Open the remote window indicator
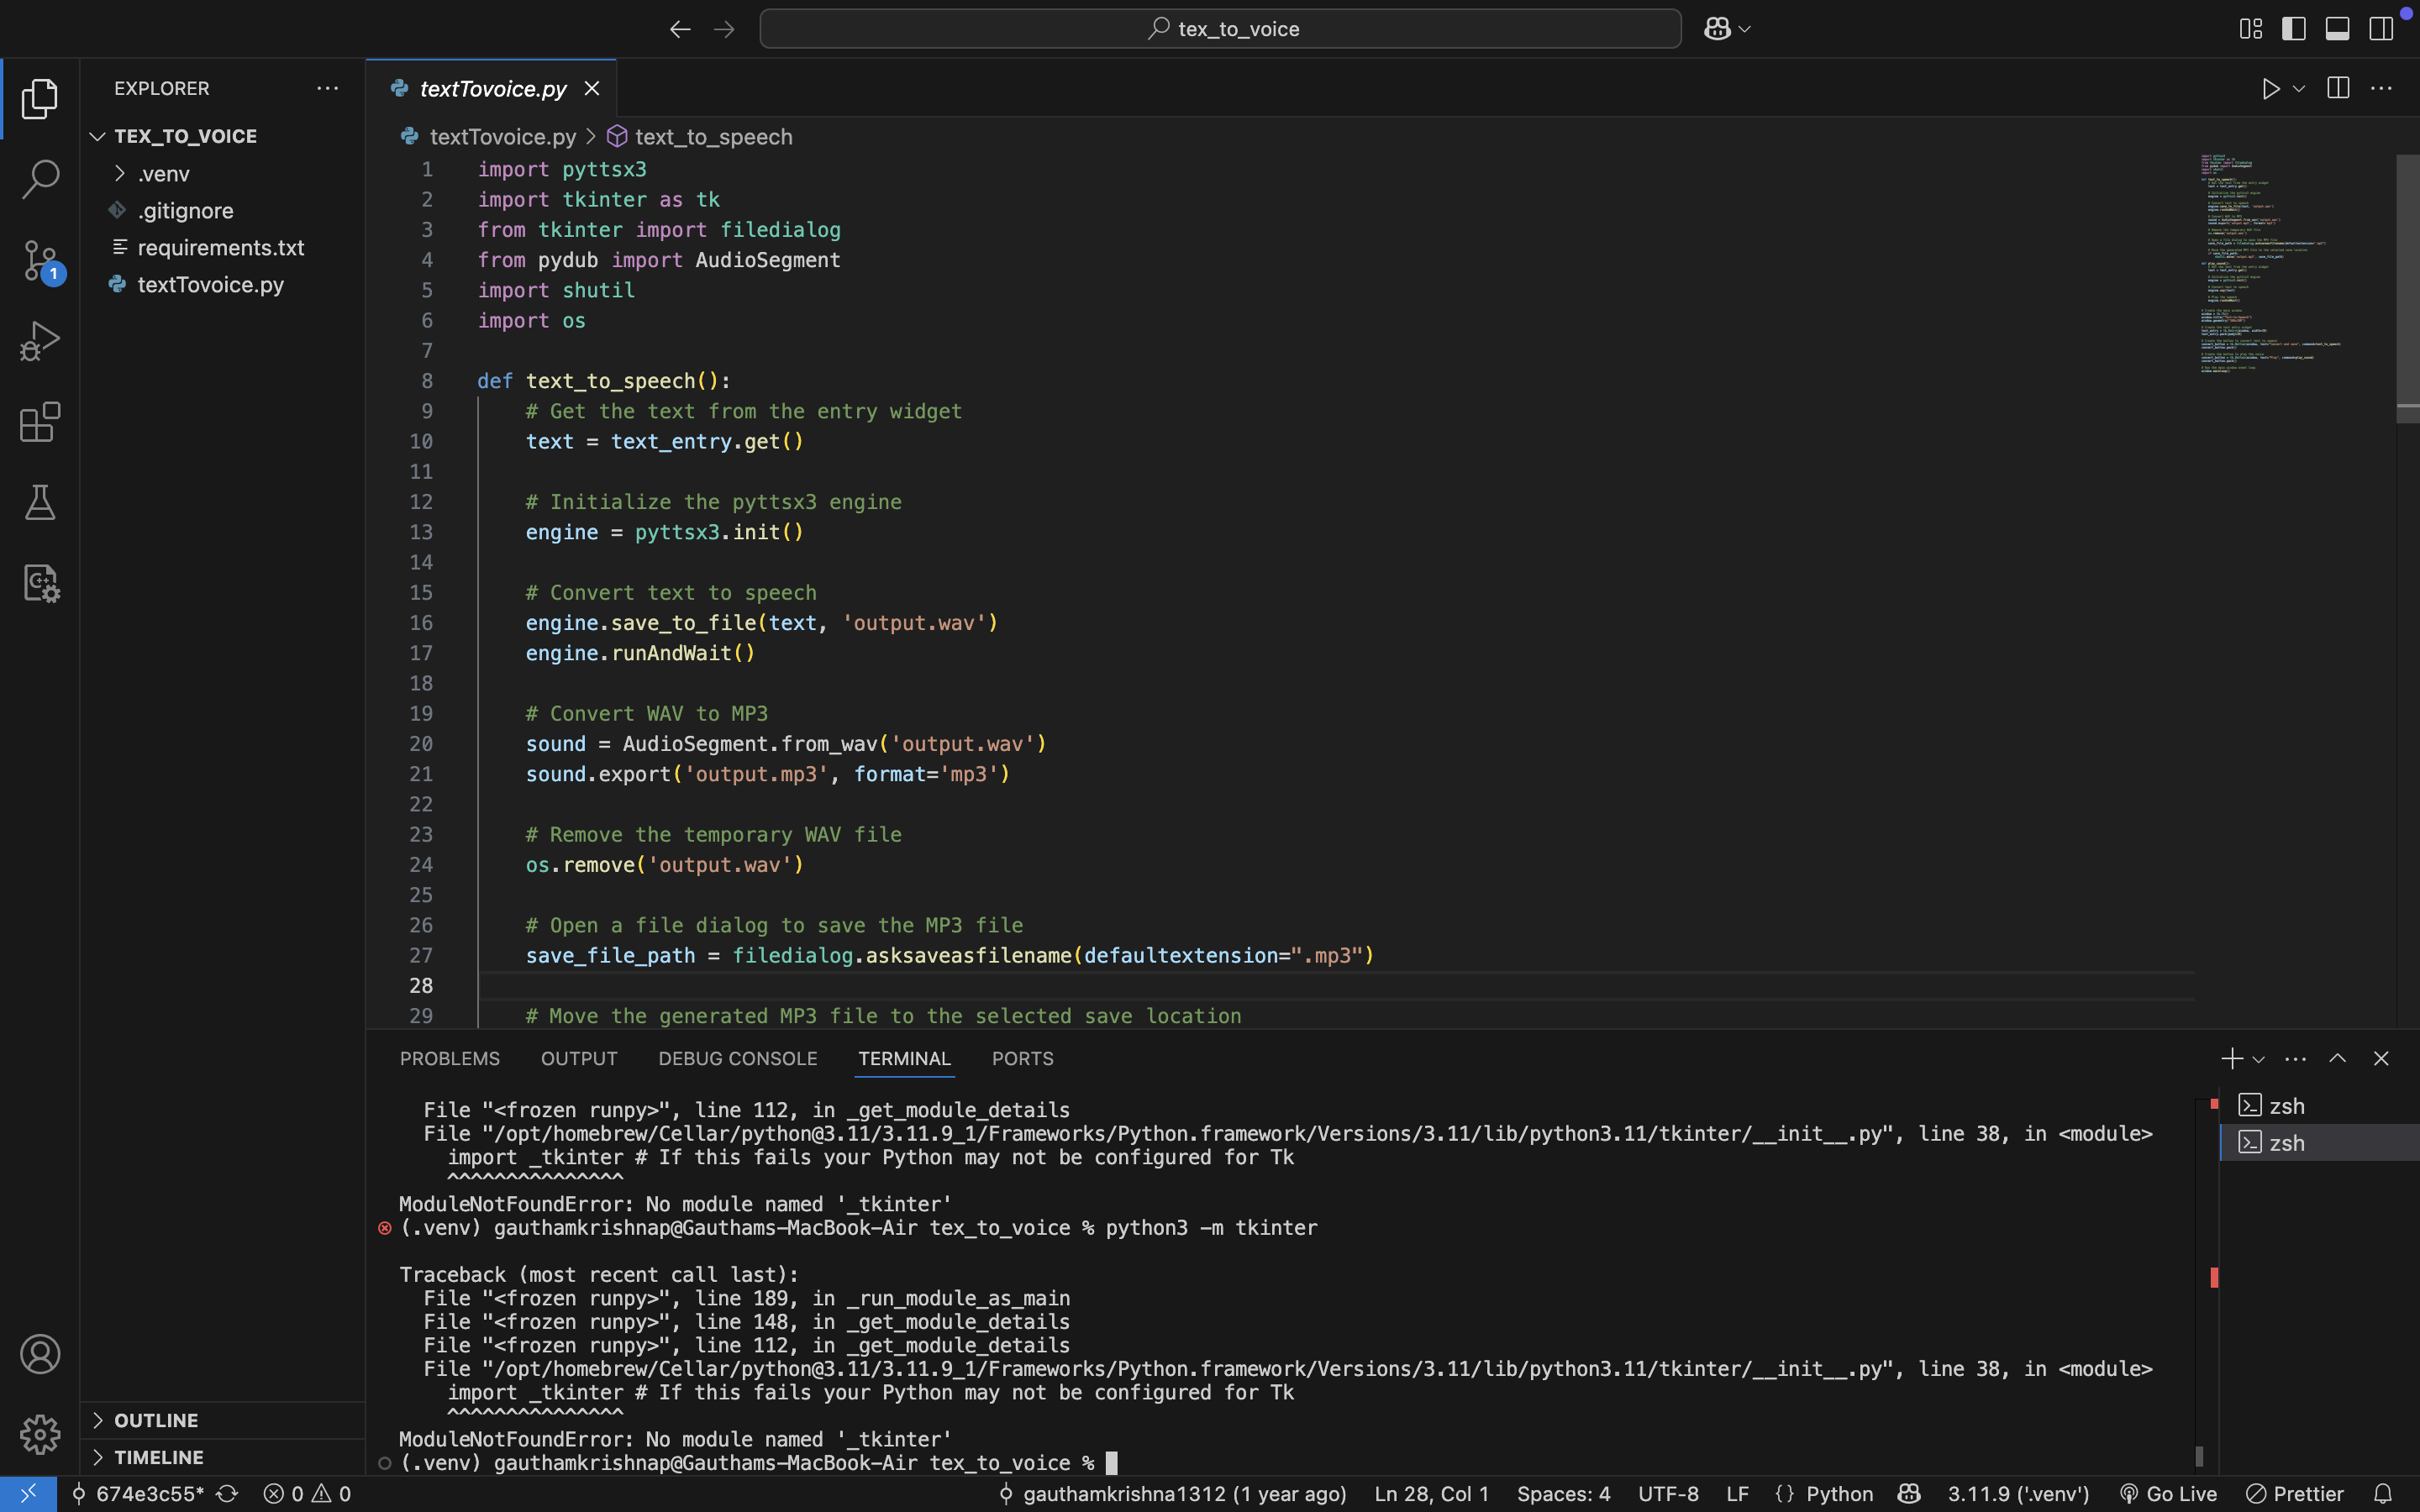Image resolution: width=2420 pixels, height=1512 pixels. click(28, 1494)
